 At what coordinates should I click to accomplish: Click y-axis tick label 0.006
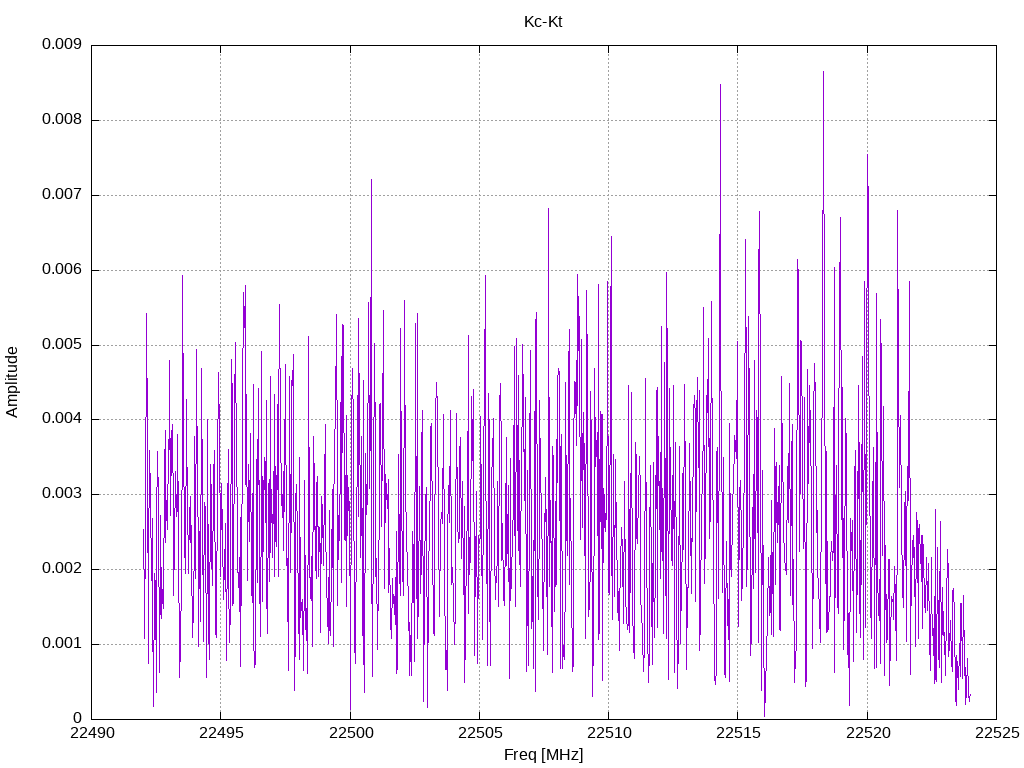(62, 270)
